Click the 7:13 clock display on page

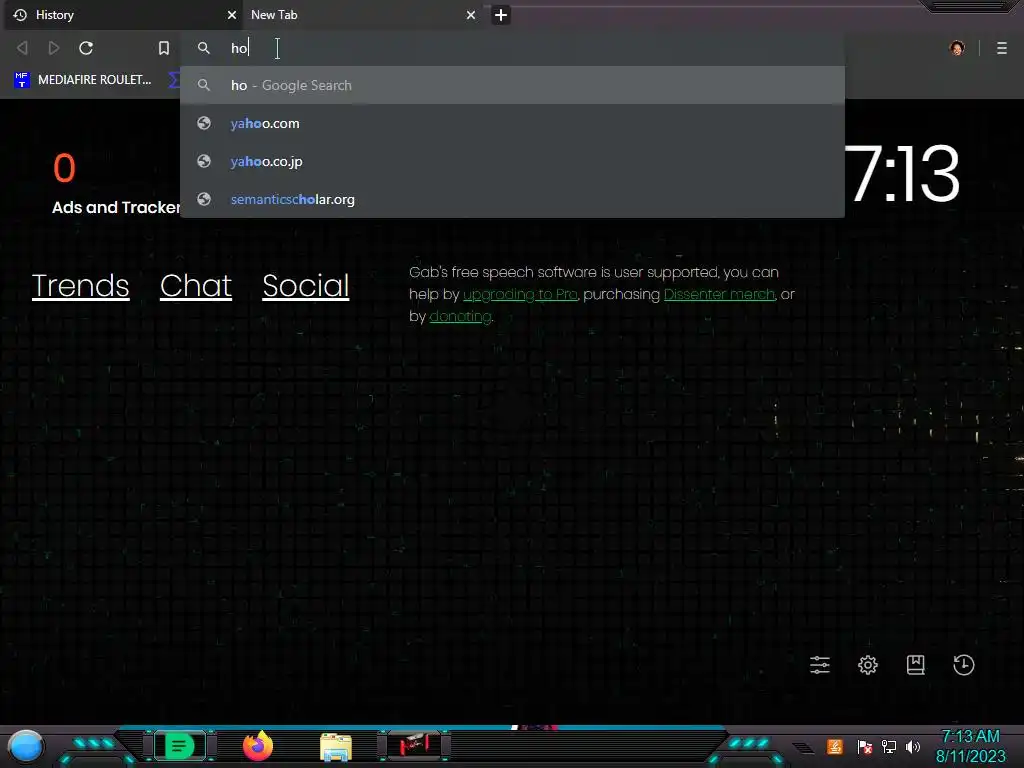(902, 174)
